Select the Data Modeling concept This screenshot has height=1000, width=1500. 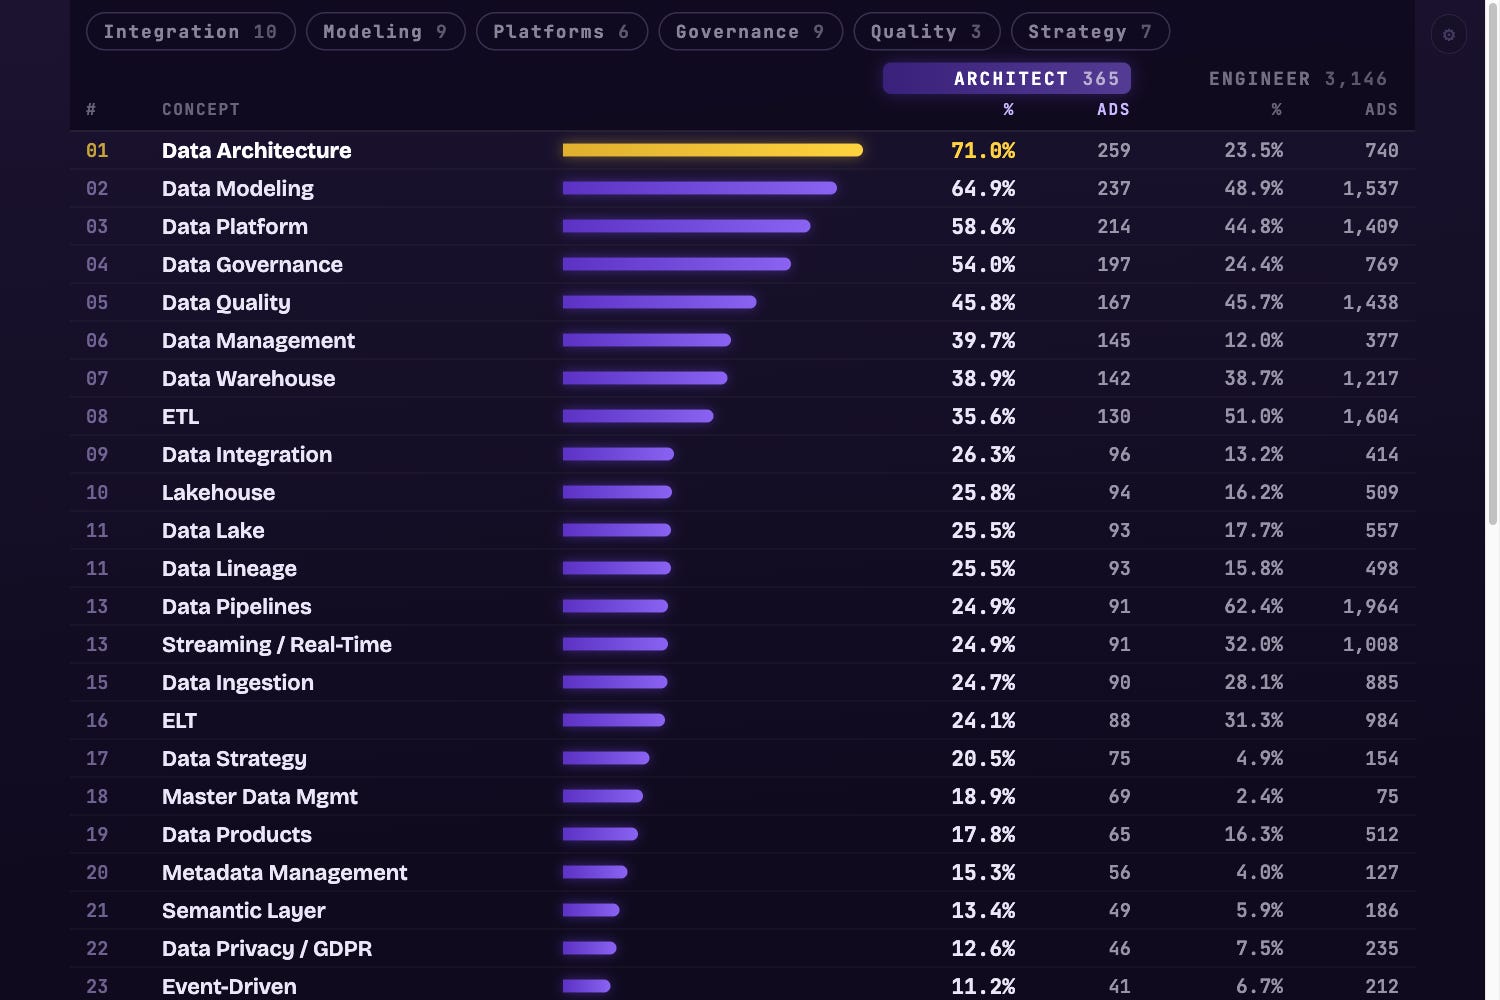[x=237, y=188]
